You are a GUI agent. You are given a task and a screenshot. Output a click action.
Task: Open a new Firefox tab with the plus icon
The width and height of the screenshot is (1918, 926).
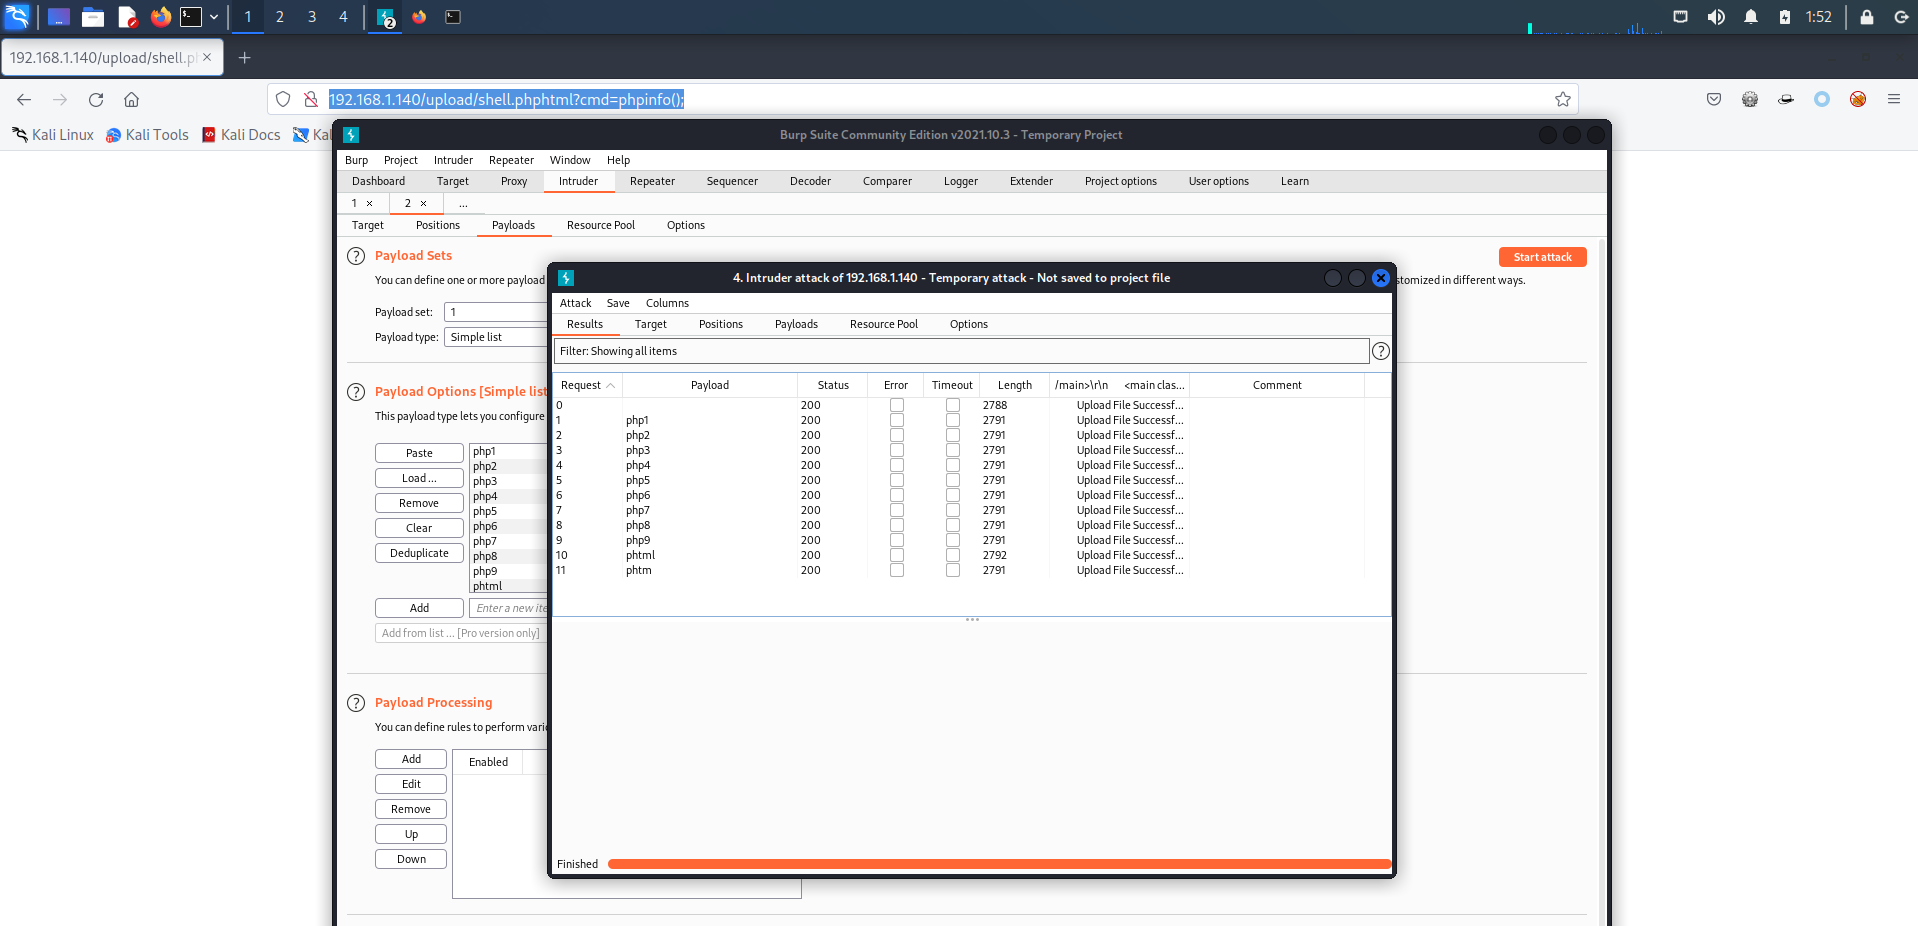click(244, 58)
